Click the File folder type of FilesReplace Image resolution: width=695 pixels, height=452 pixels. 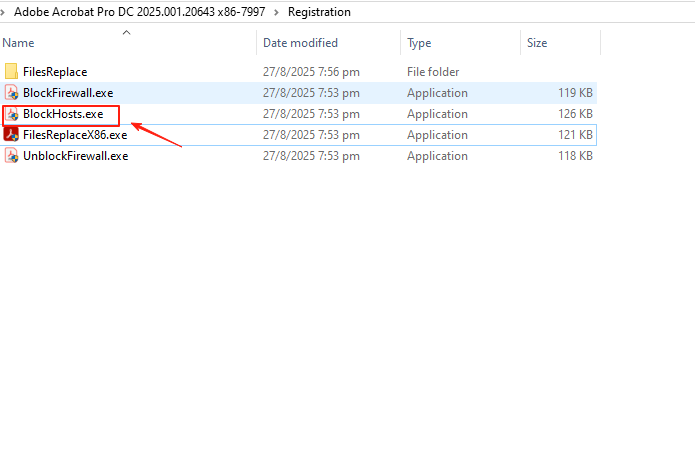tap(432, 72)
